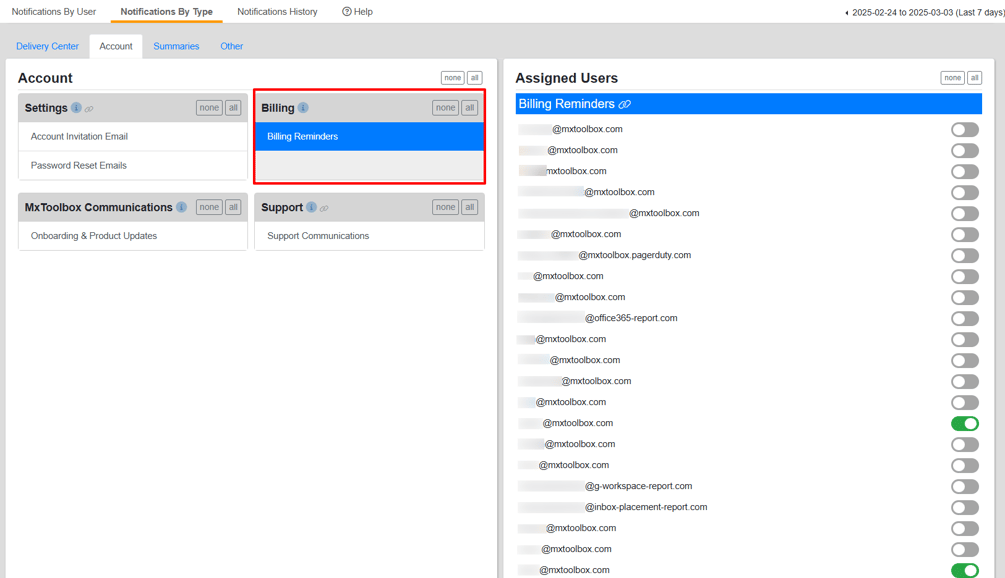Image resolution: width=1005 pixels, height=578 pixels.
Task: Enable the toggle for the pagerduty.com address
Action: click(964, 255)
